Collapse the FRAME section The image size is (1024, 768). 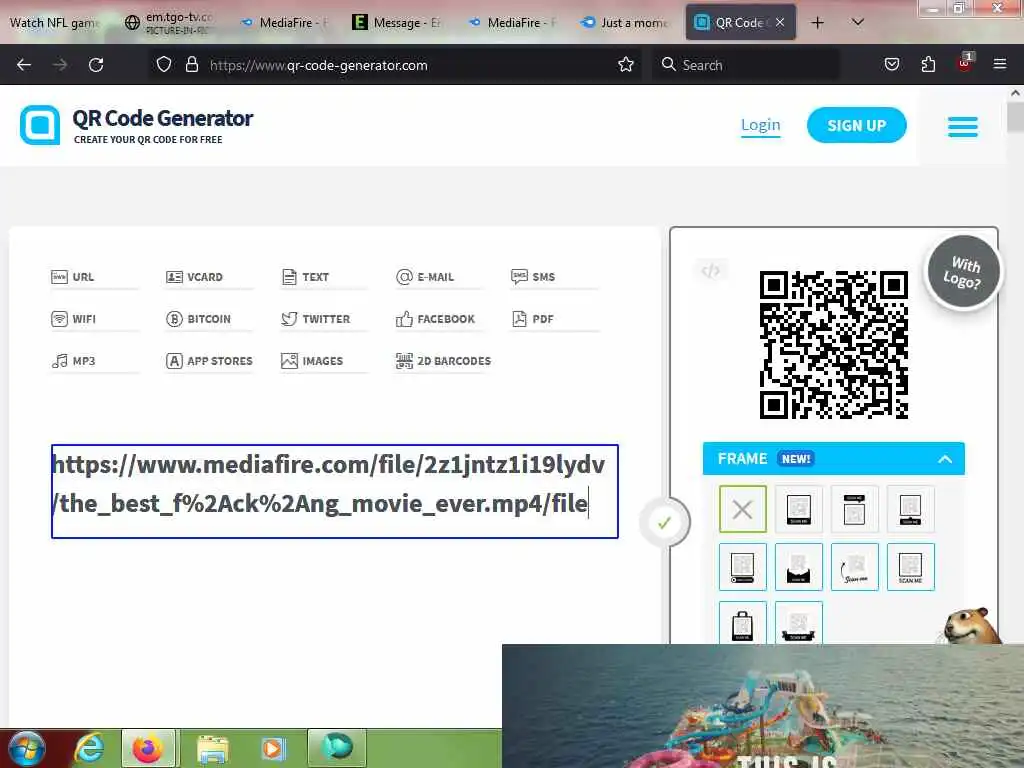tap(944, 459)
